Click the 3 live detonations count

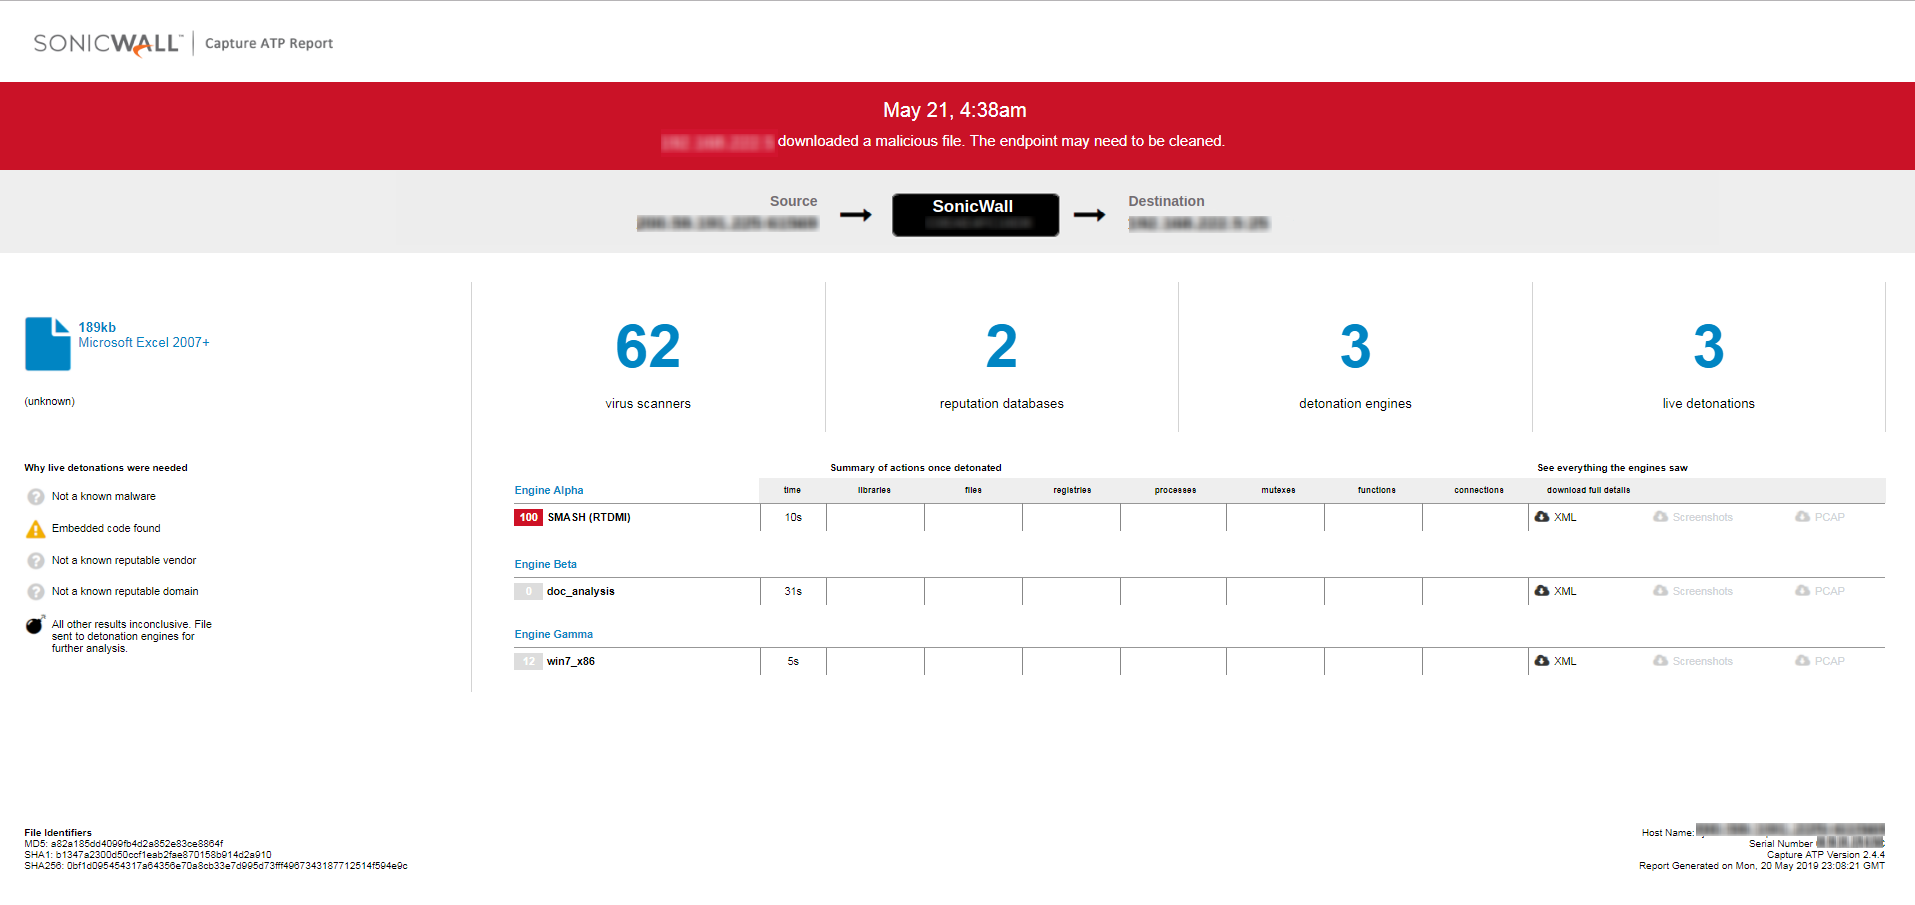point(1709,347)
